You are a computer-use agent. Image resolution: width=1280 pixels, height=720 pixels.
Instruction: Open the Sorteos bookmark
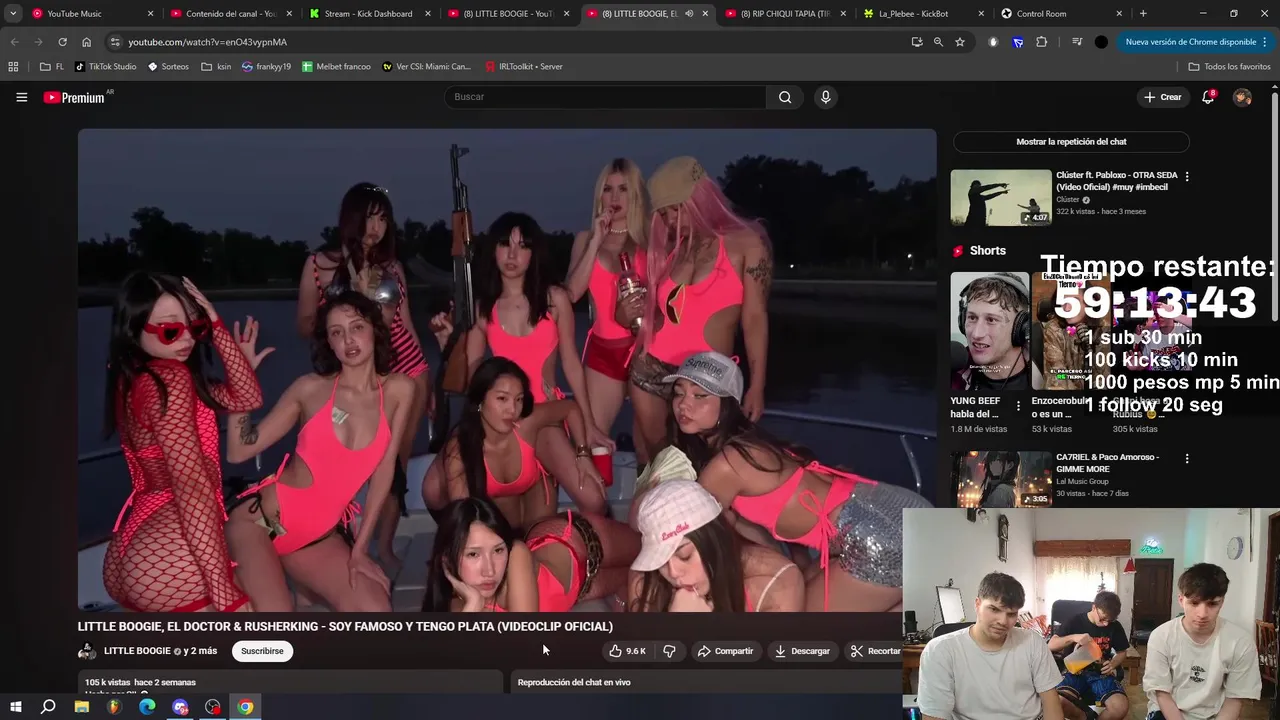click(168, 67)
